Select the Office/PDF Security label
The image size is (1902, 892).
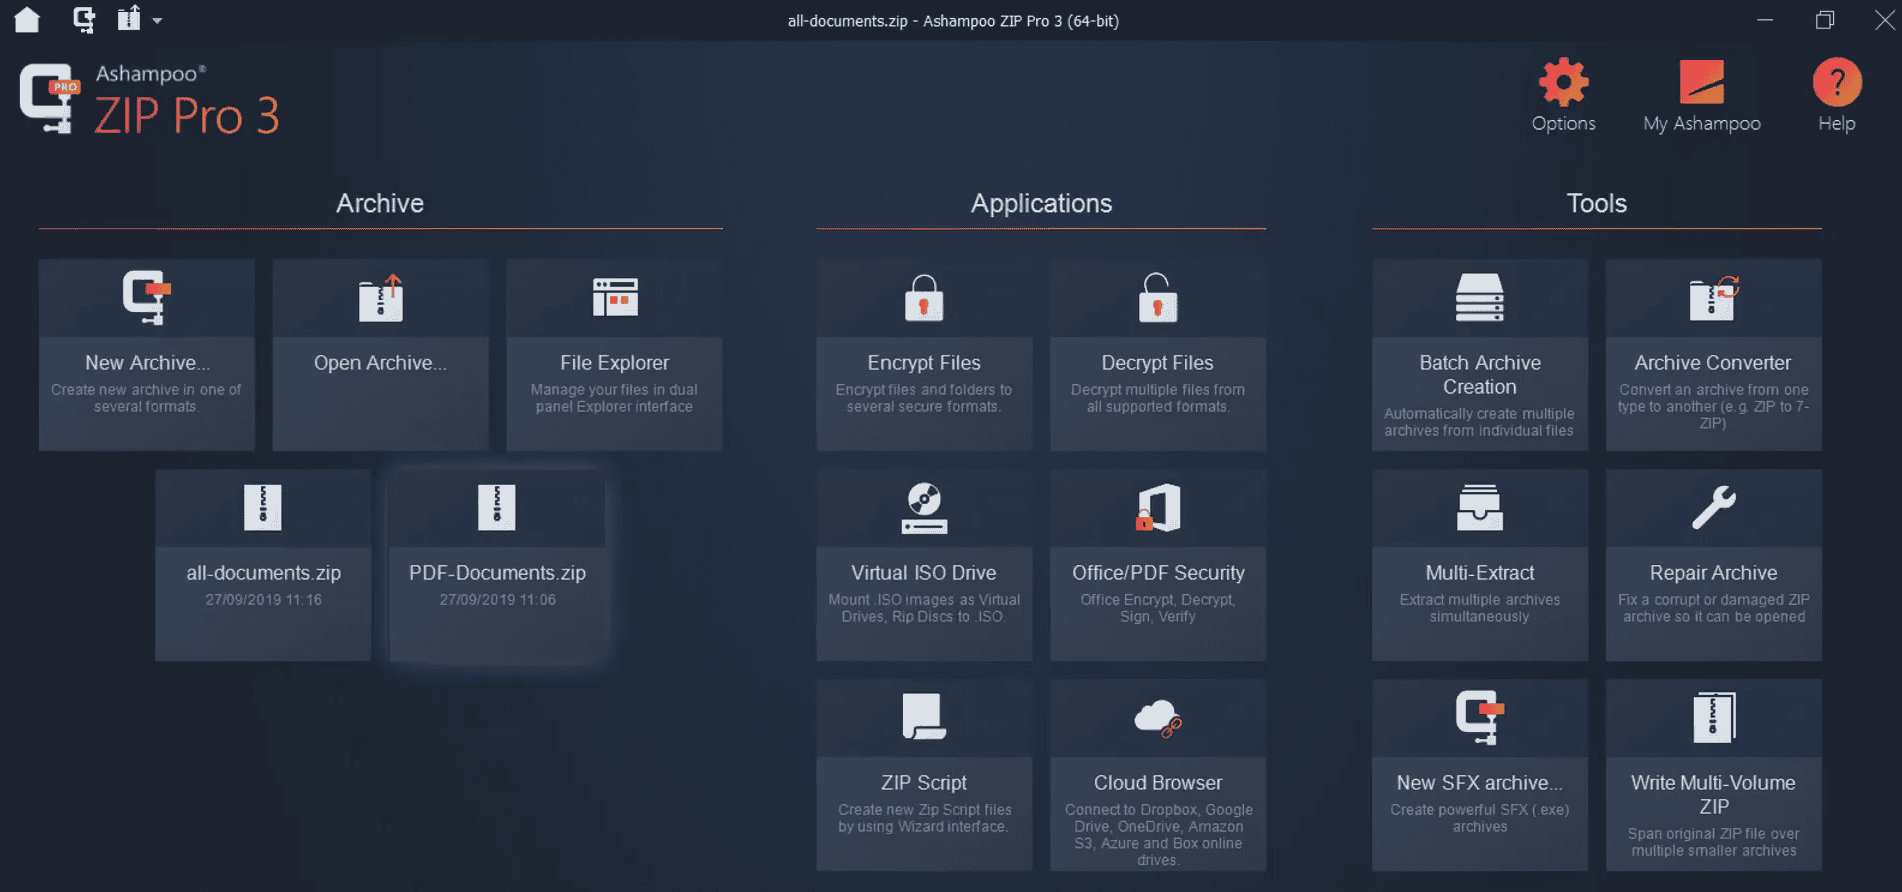click(x=1158, y=573)
